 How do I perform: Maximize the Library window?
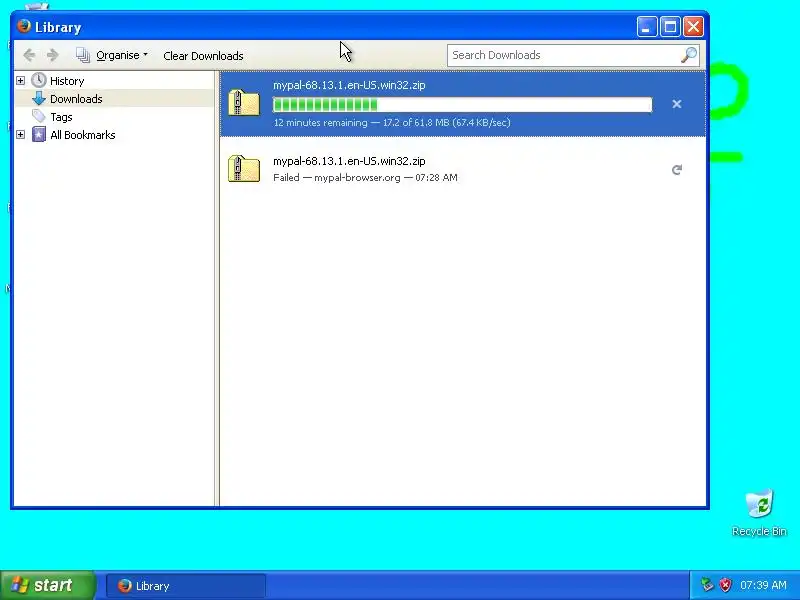pos(670,27)
